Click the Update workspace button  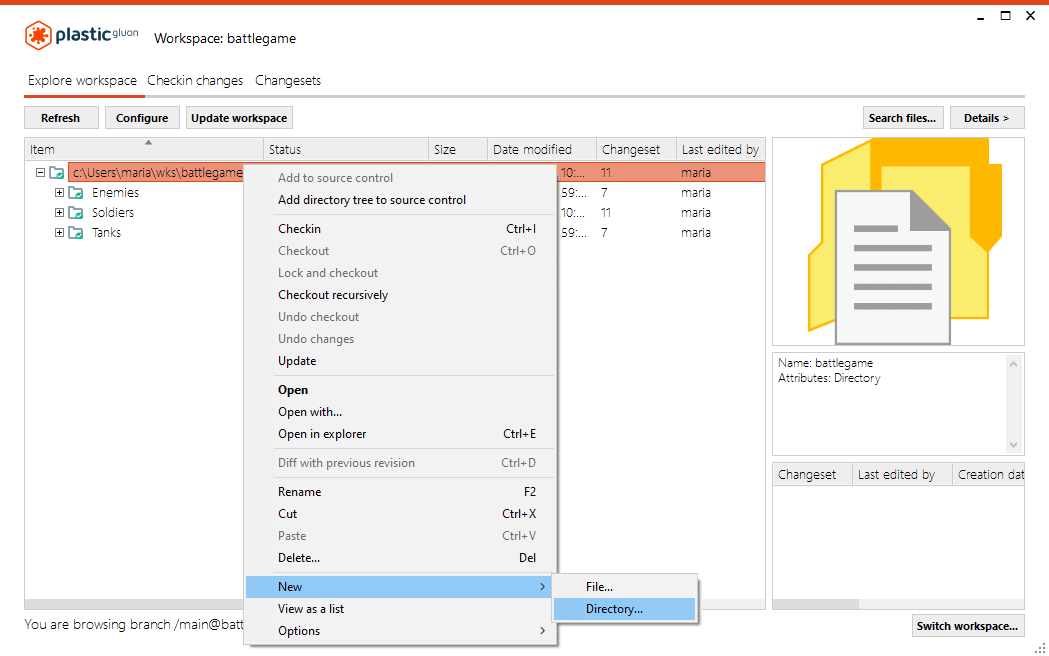(x=239, y=118)
